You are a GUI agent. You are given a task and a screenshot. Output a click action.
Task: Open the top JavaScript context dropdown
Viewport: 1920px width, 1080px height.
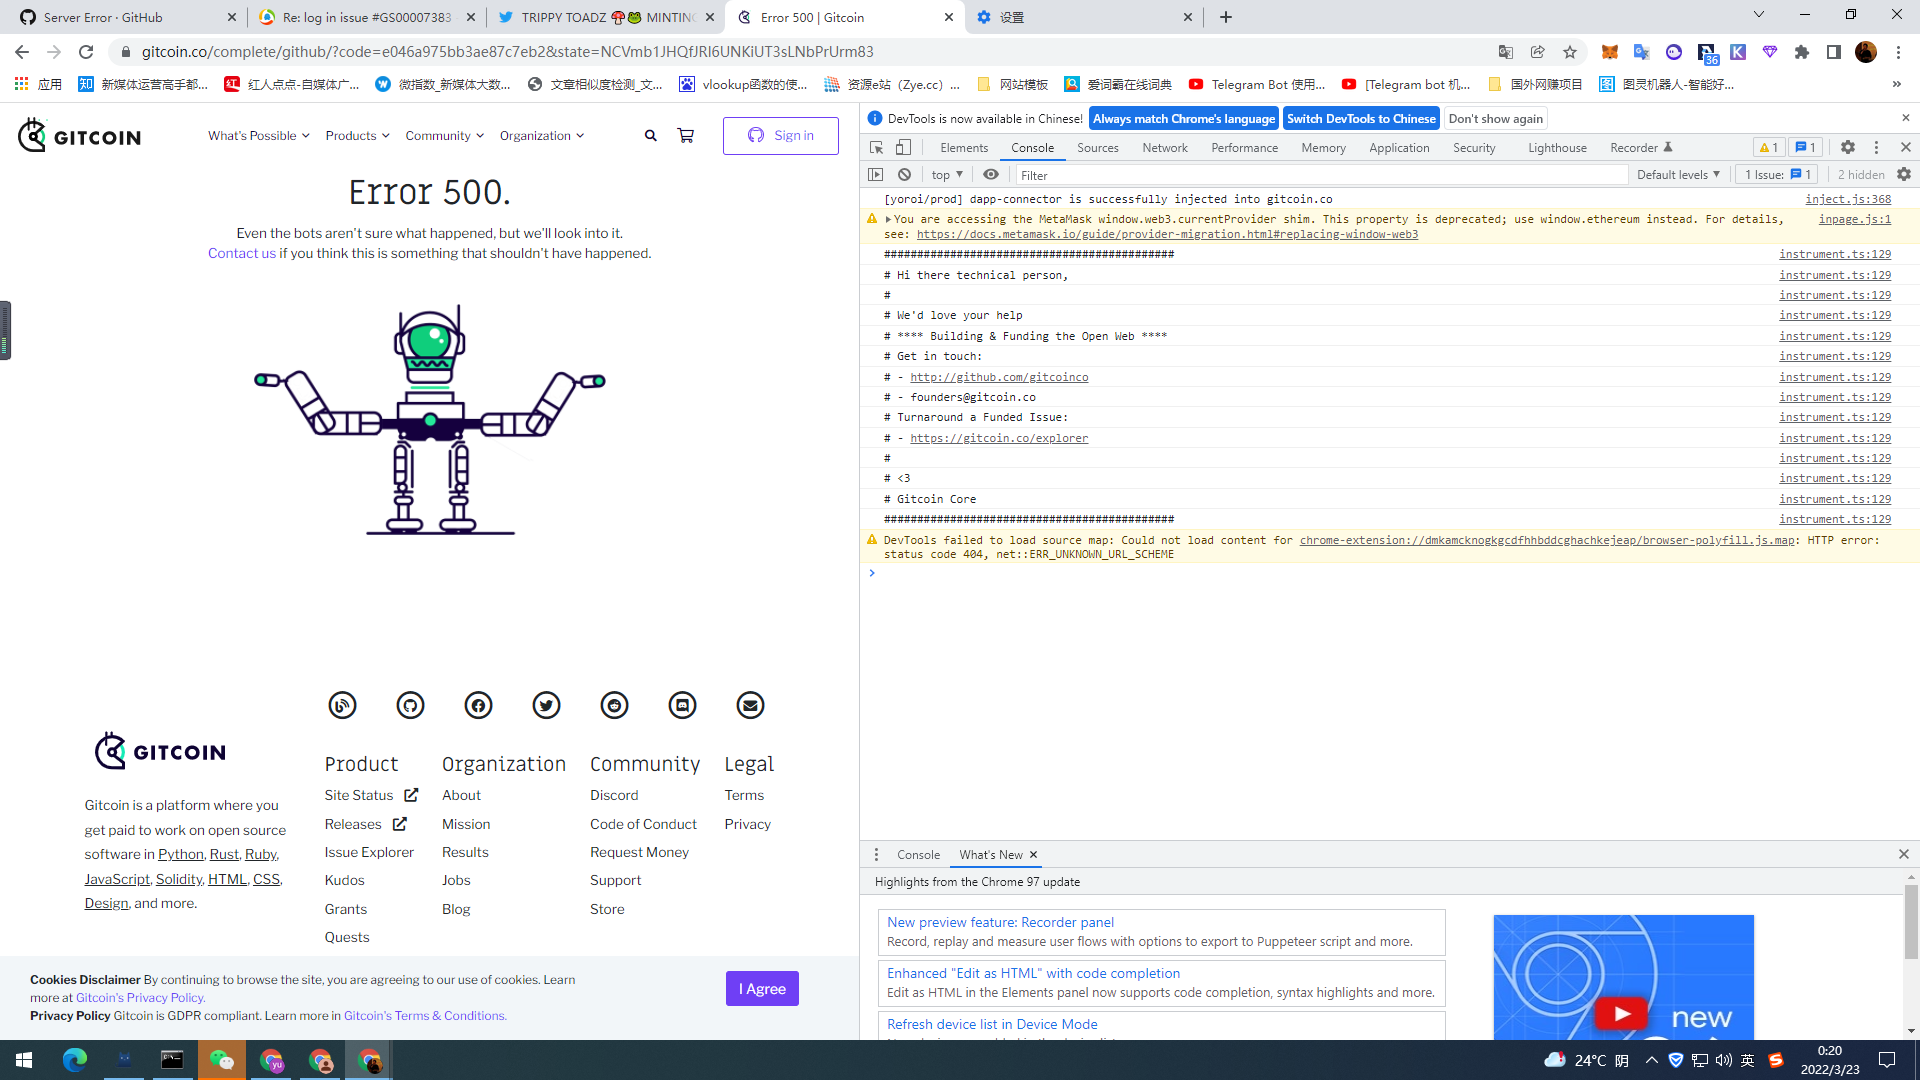coord(947,175)
